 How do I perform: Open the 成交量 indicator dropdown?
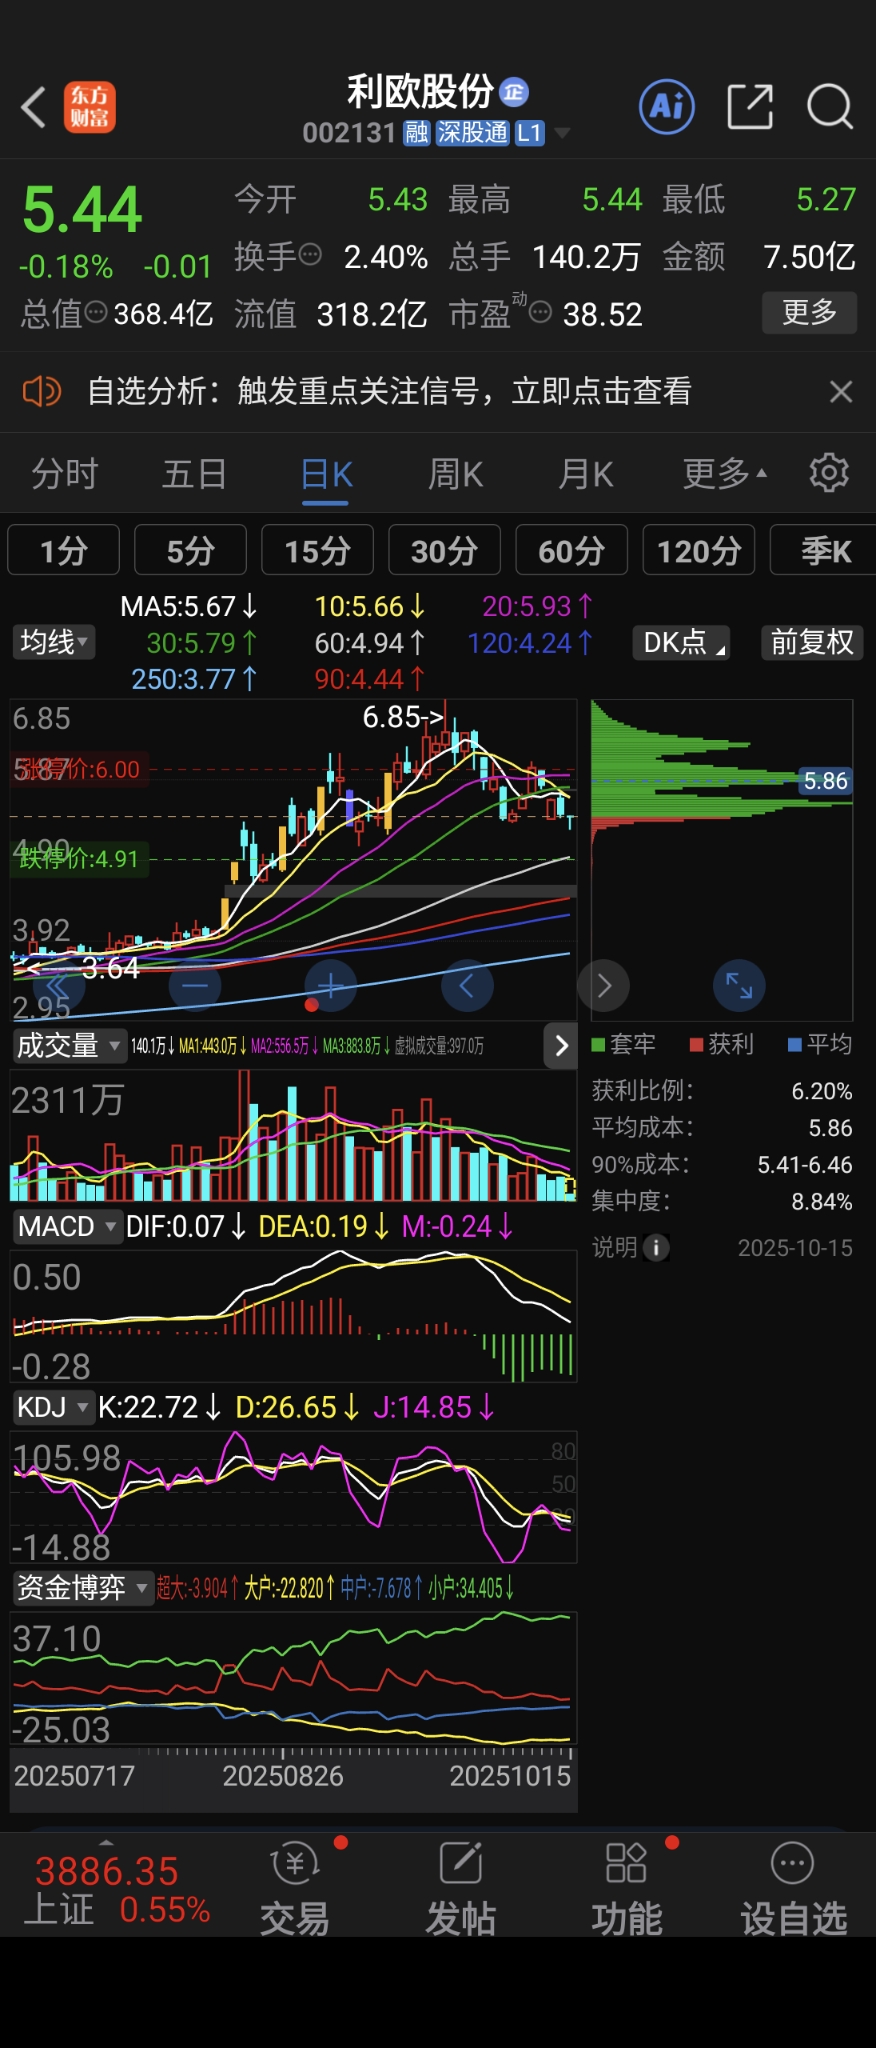[x=69, y=1046]
